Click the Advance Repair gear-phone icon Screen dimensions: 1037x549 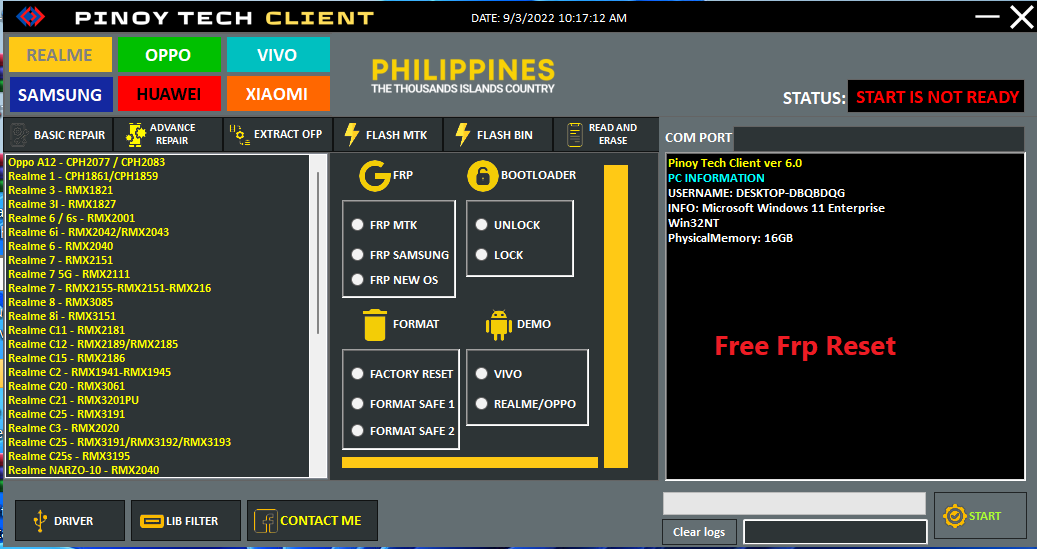click(135, 134)
